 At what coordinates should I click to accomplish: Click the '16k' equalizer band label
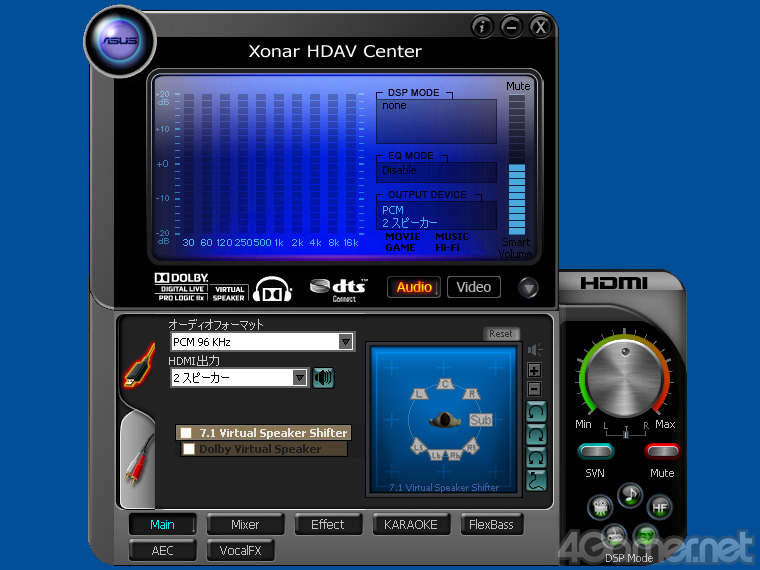click(x=351, y=242)
